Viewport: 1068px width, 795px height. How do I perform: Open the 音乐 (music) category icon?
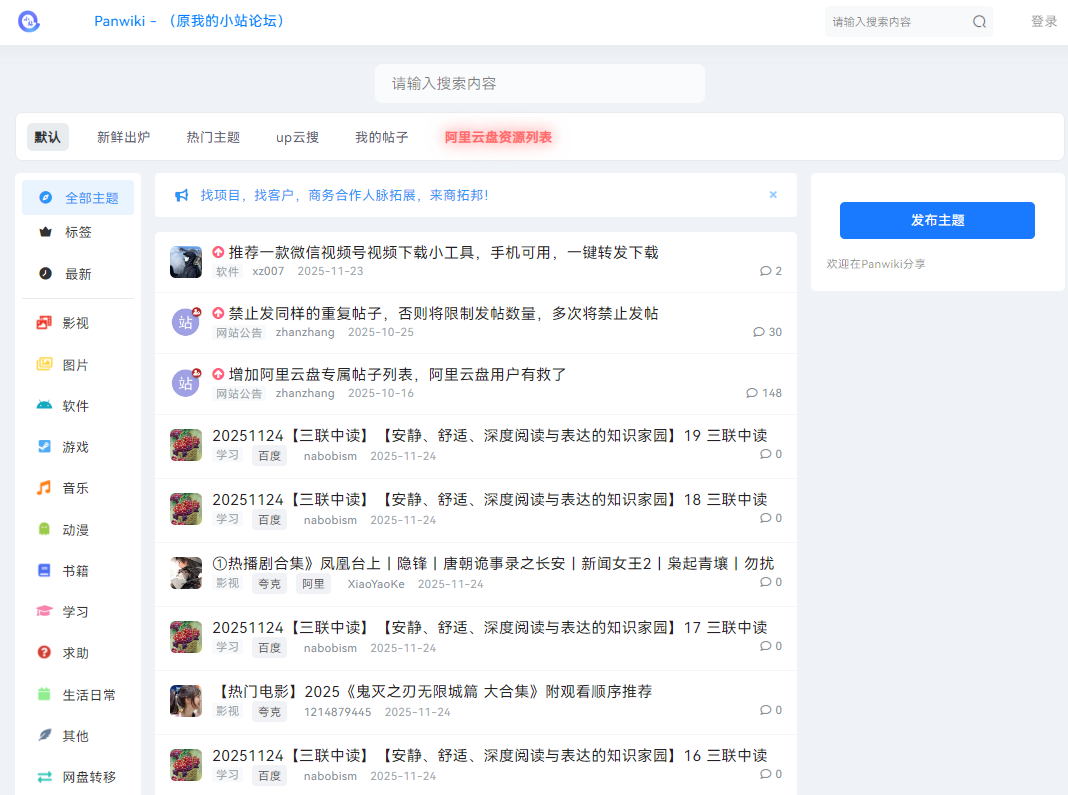coord(43,488)
